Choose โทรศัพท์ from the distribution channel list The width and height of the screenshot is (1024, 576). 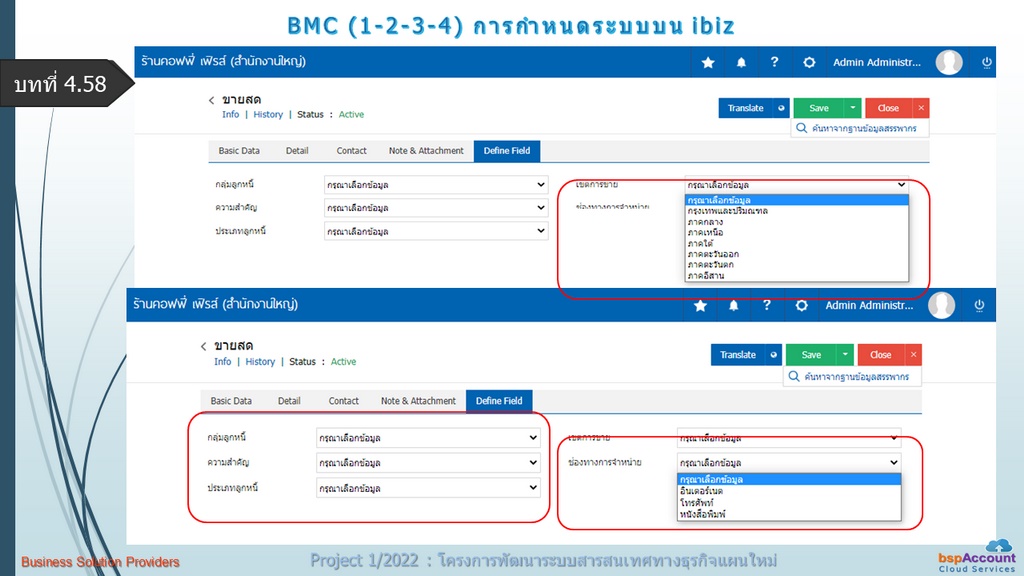(x=789, y=503)
